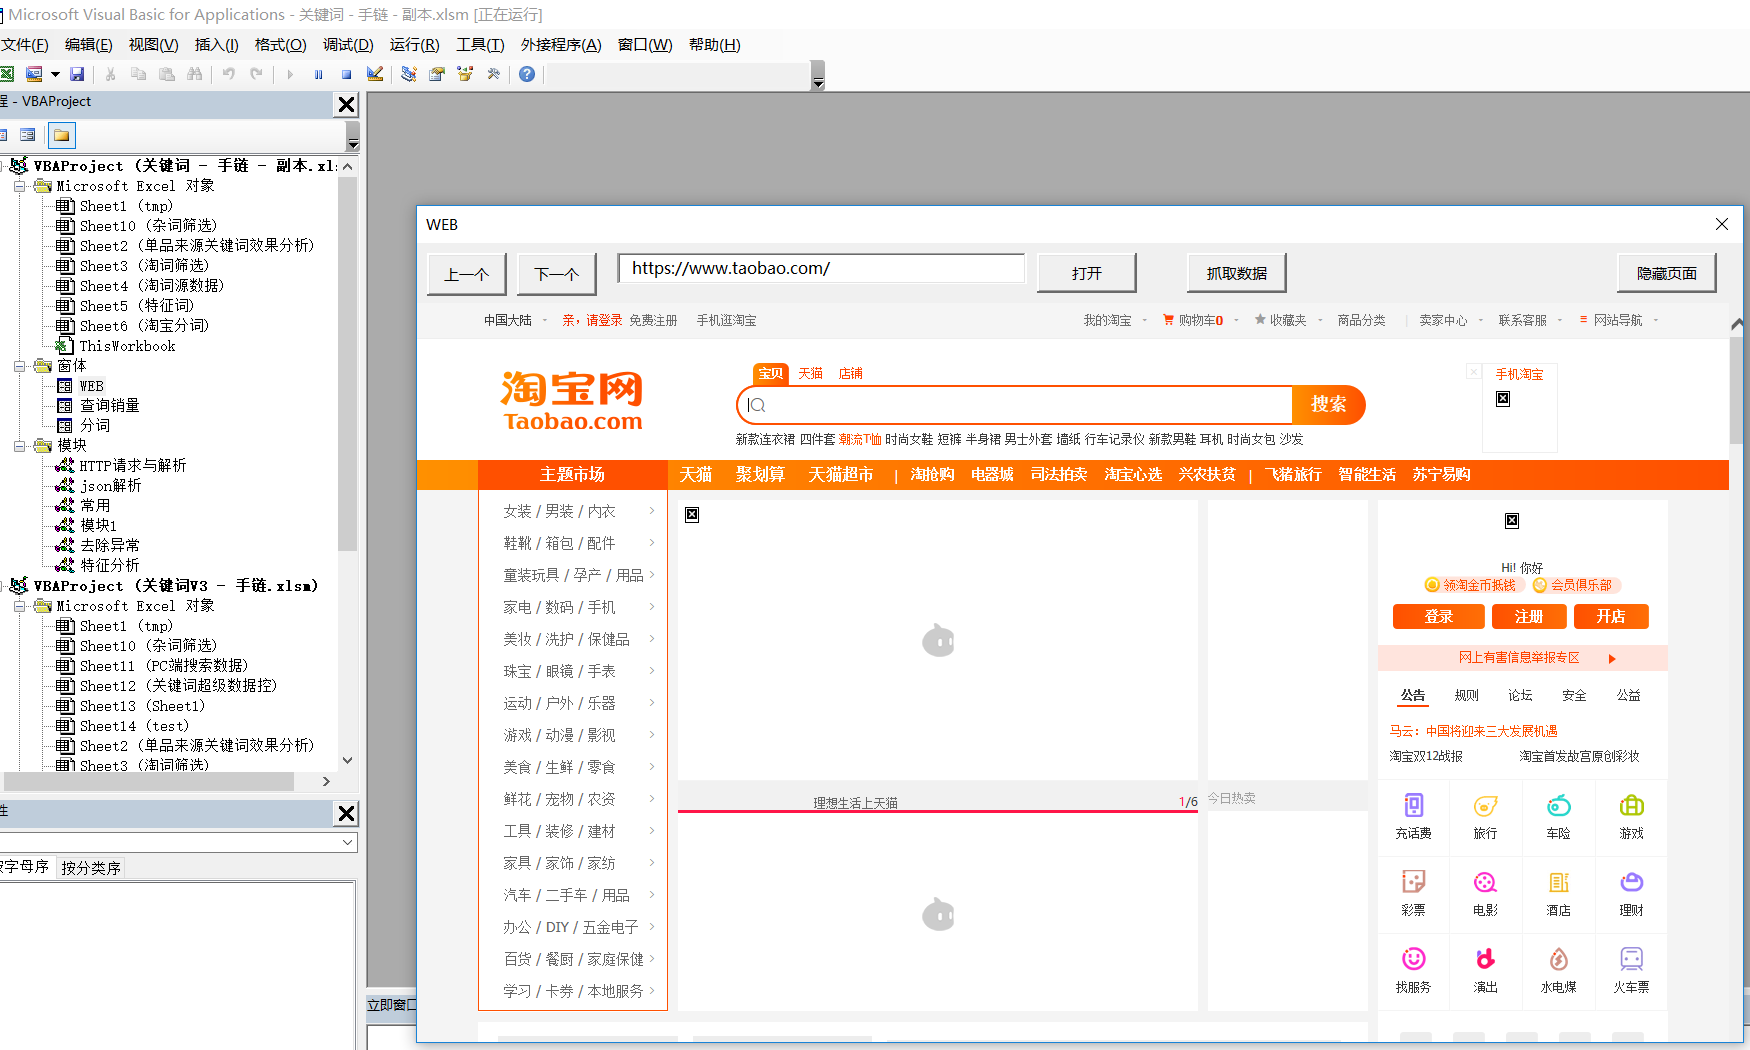Click the orange 登录 button on Taobao
Image resolution: width=1750 pixels, height=1050 pixels.
point(1438,617)
